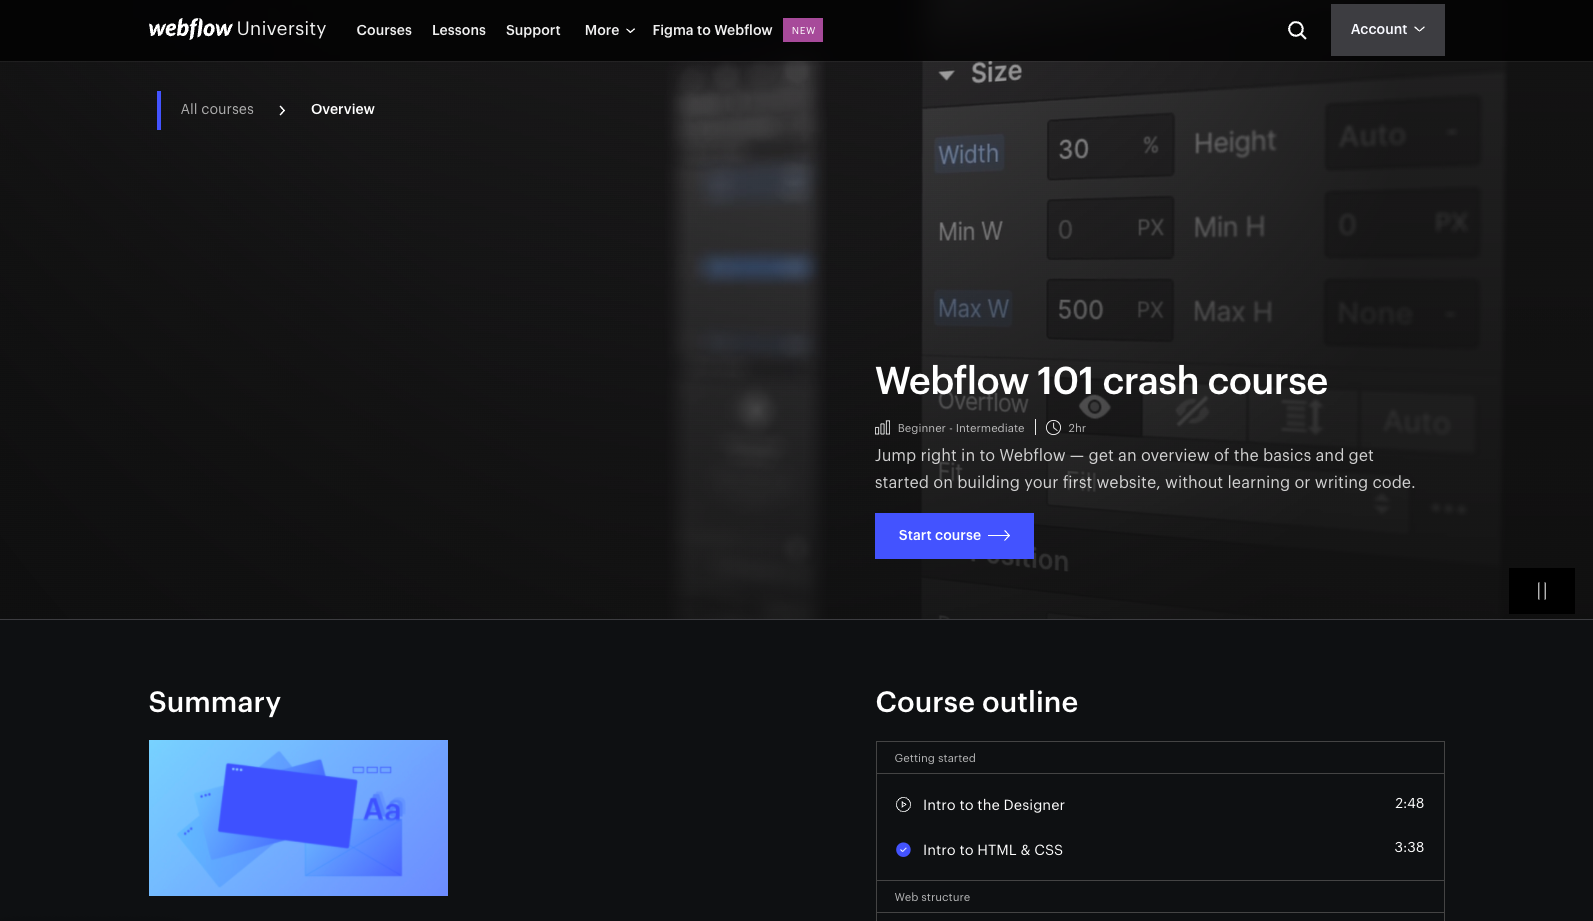
Task: Open the Support menu item
Action: 533,30
